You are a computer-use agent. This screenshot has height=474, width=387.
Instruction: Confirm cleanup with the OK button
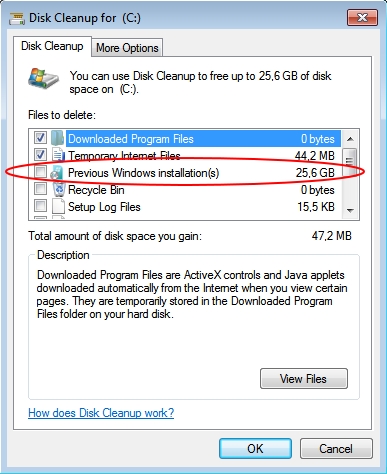click(255, 449)
